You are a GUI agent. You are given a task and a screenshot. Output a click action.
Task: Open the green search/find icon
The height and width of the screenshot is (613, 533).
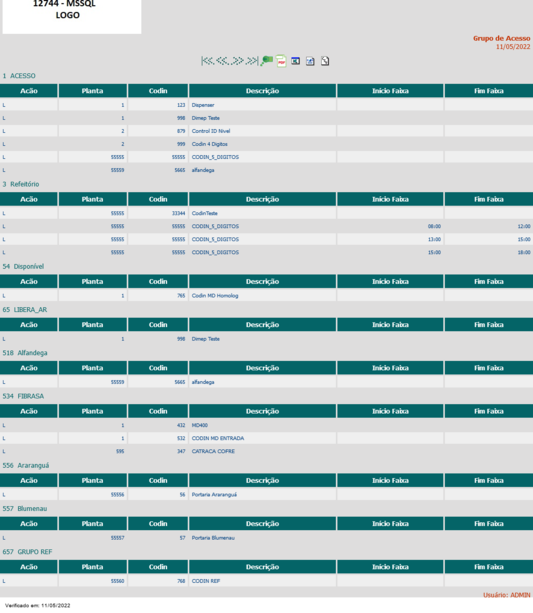[x=267, y=61]
